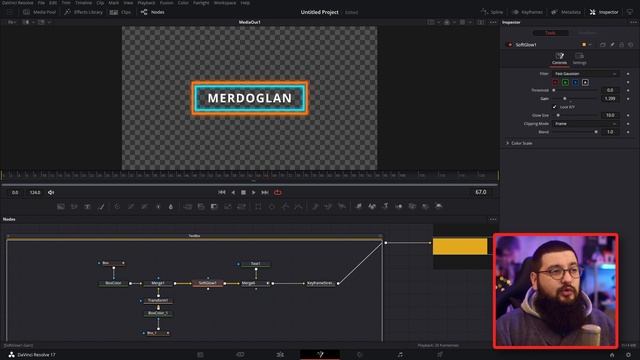The width and height of the screenshot is (640, 360).
Task: Jump to the first frame
Action: click(x=222, y=192)
